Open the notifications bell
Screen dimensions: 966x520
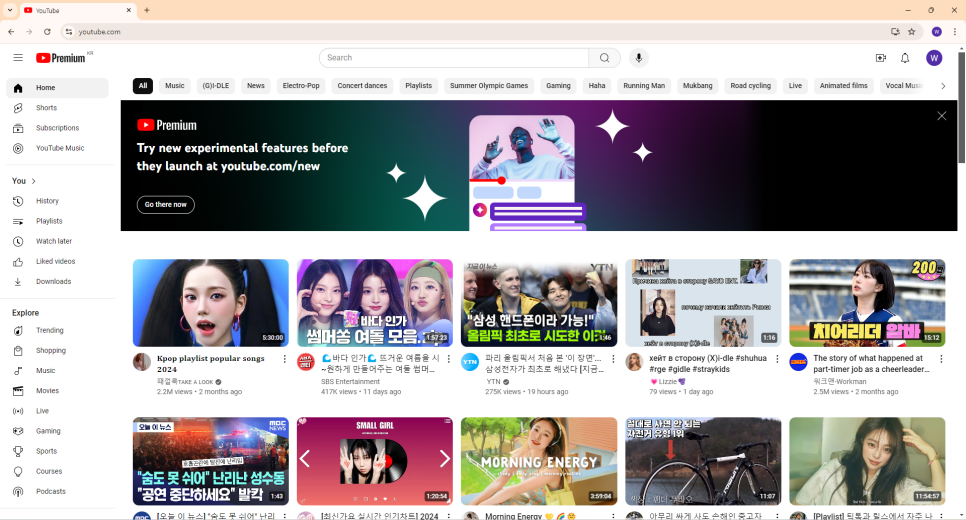(x=905, y=58)
